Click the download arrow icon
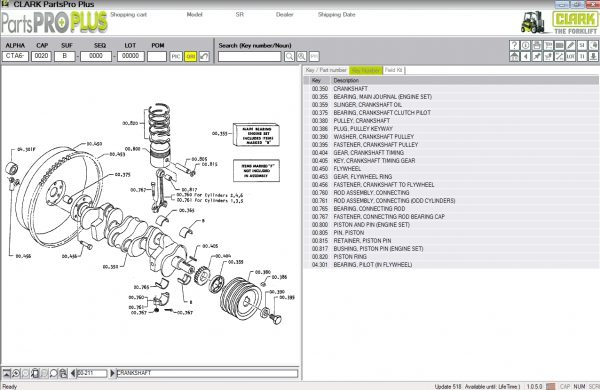Screen dimensions: 600x390 coord(593,56)
